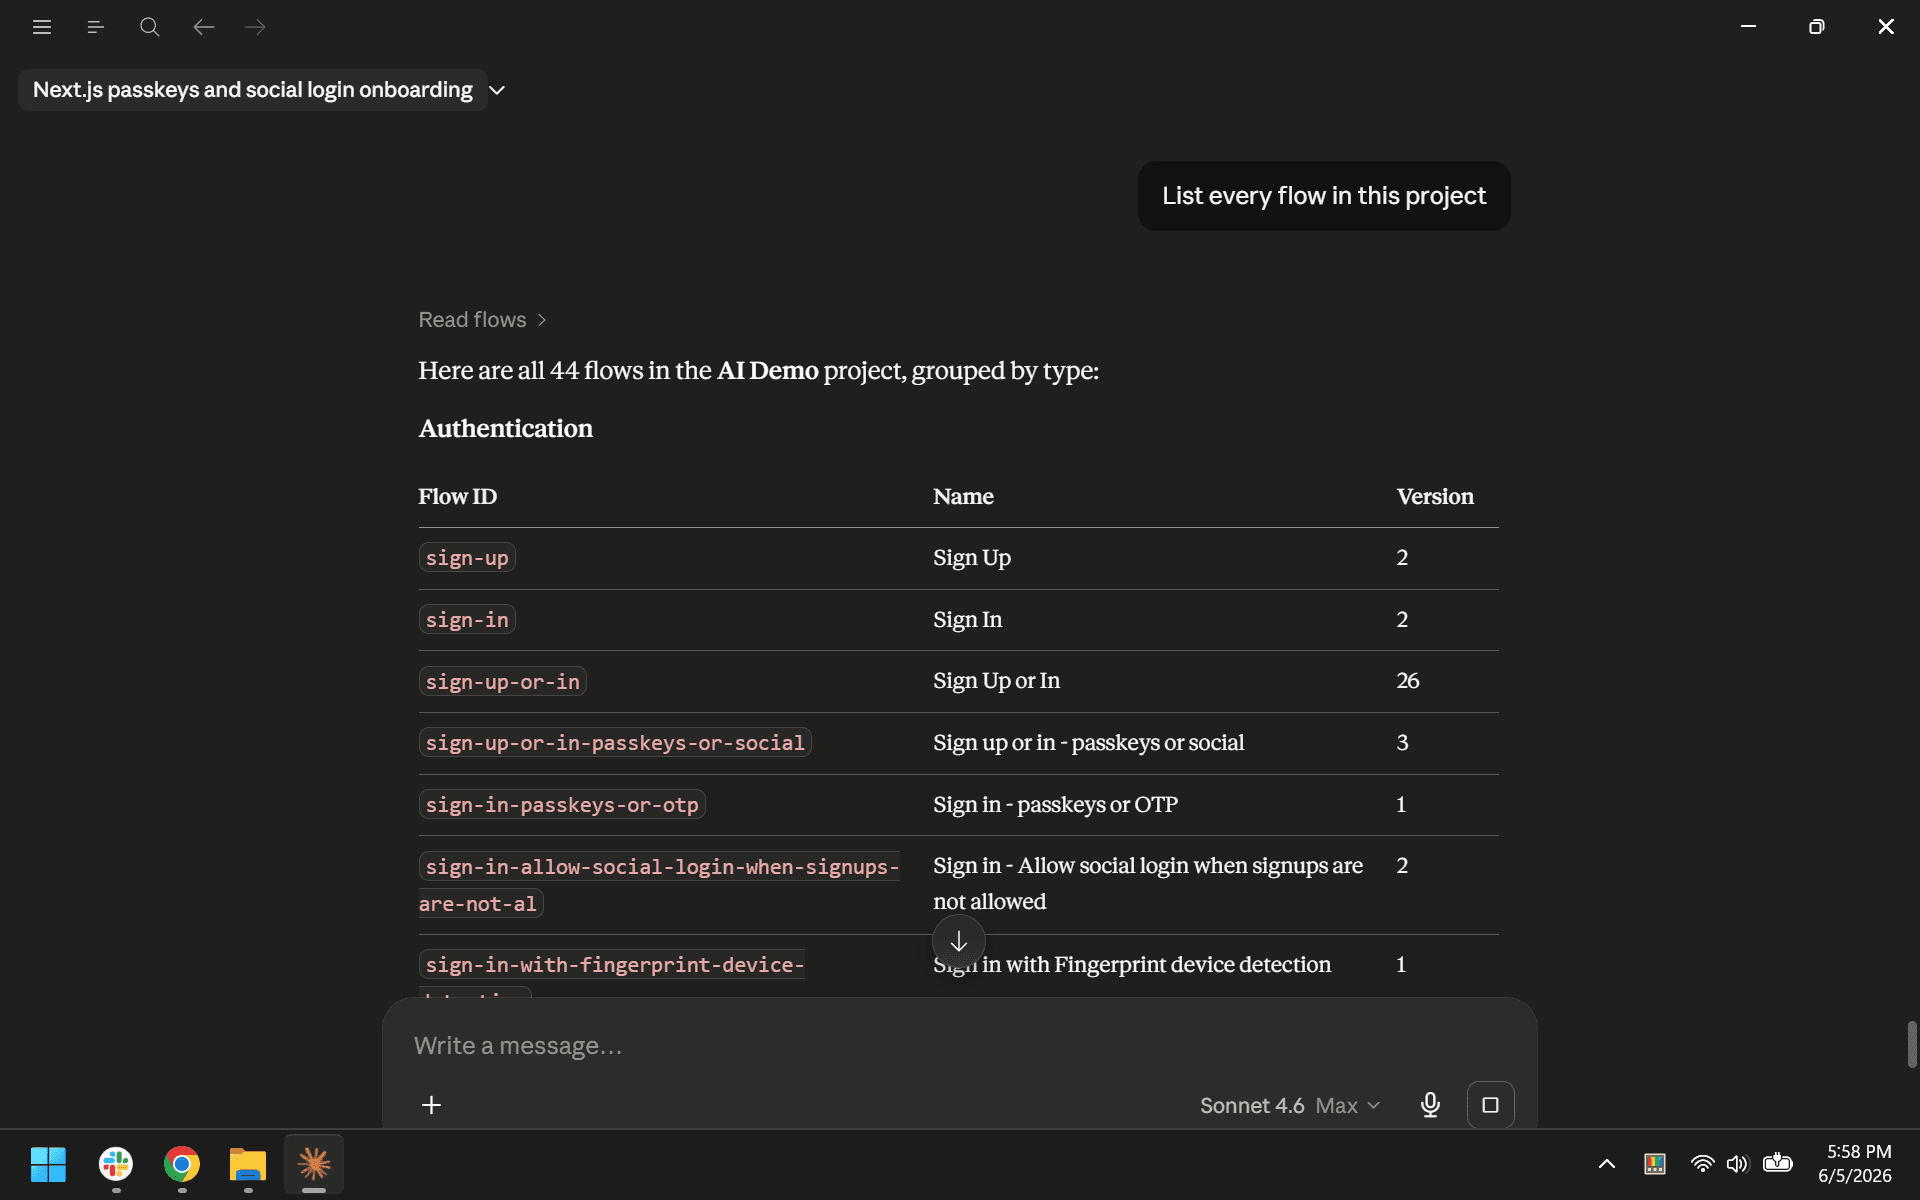Add attachment with the plus icon

coord(431,1105)
